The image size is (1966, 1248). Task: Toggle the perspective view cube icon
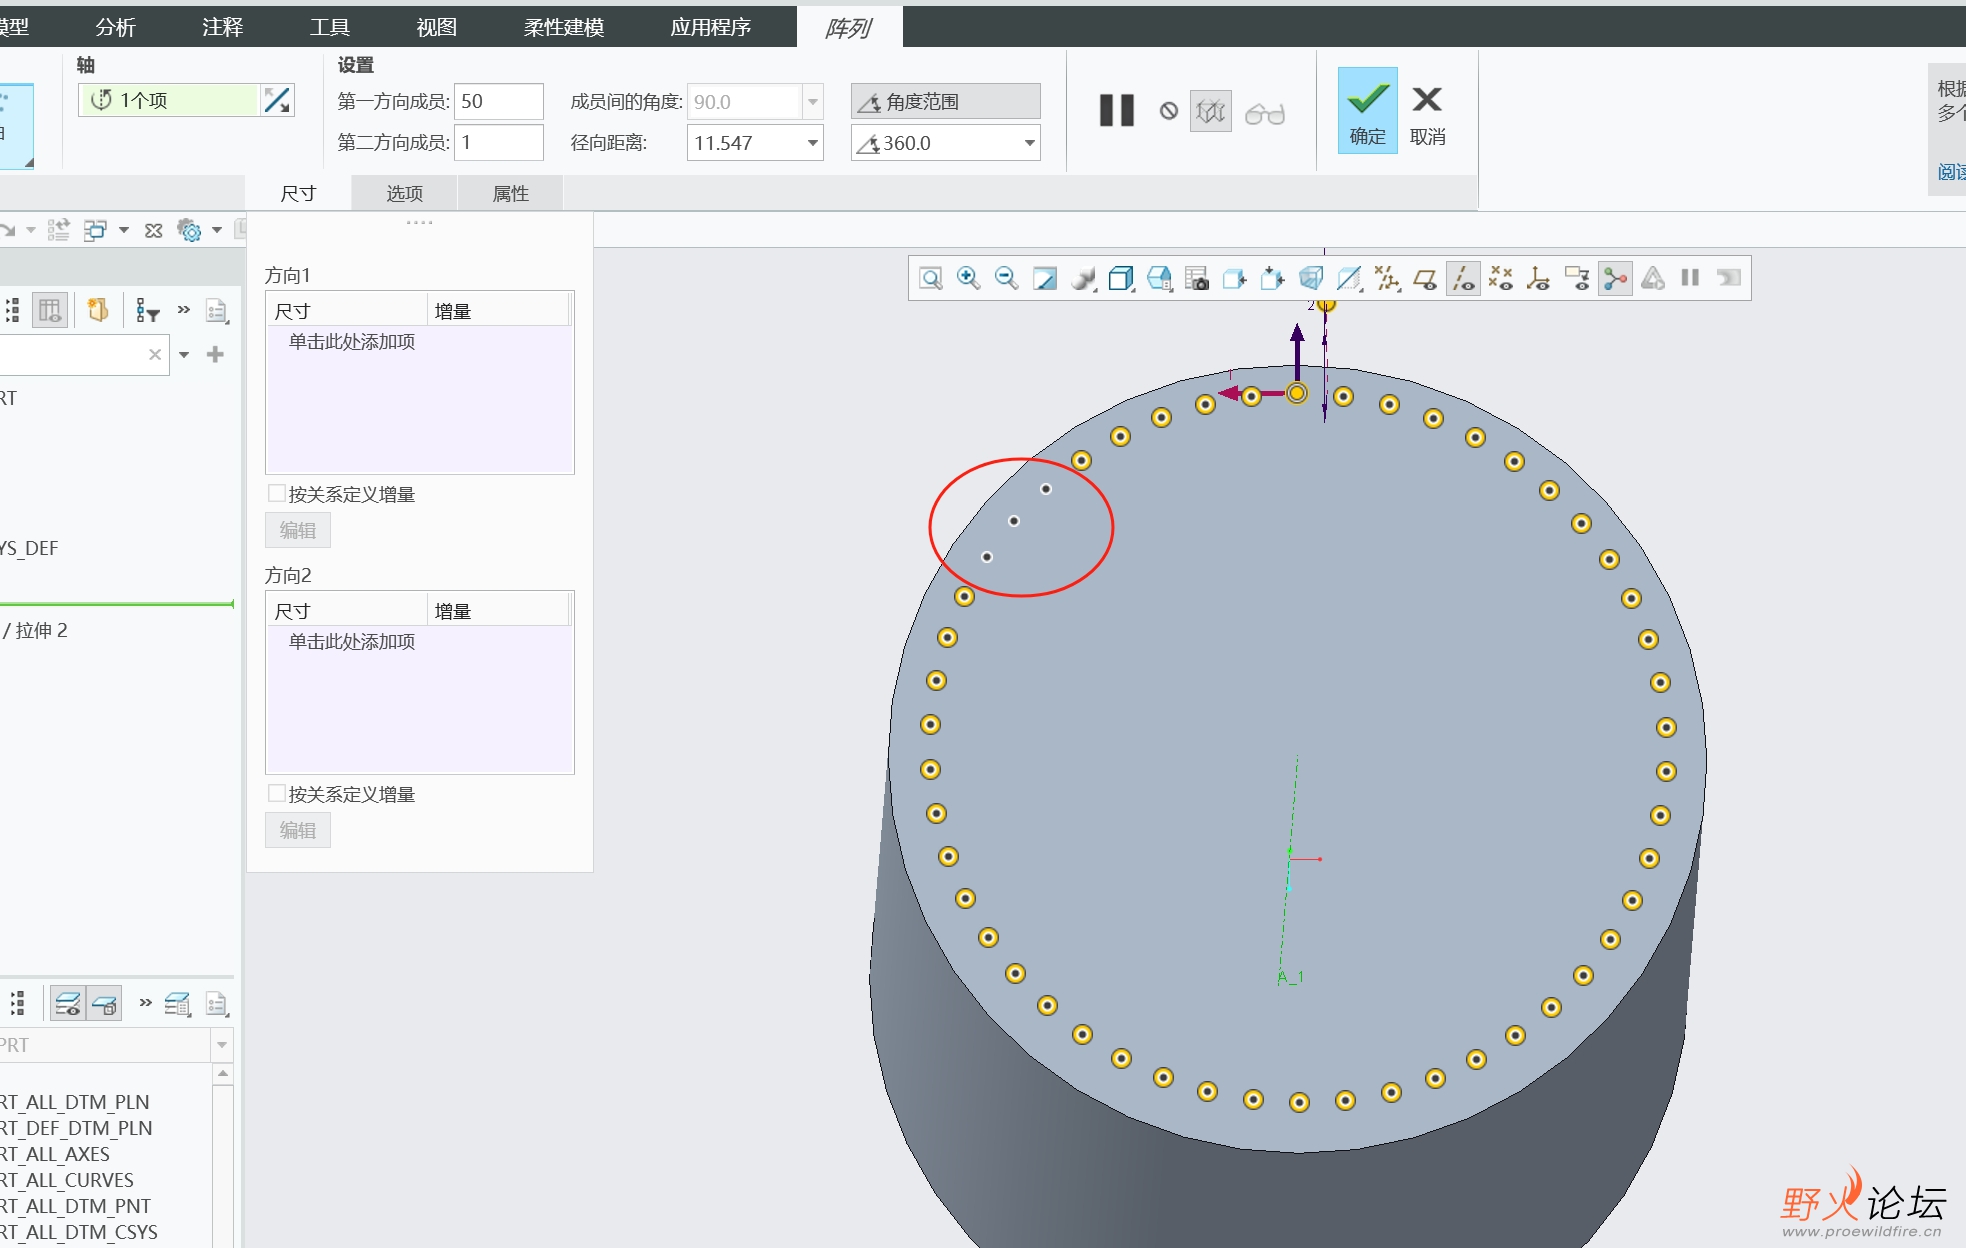1311,278
